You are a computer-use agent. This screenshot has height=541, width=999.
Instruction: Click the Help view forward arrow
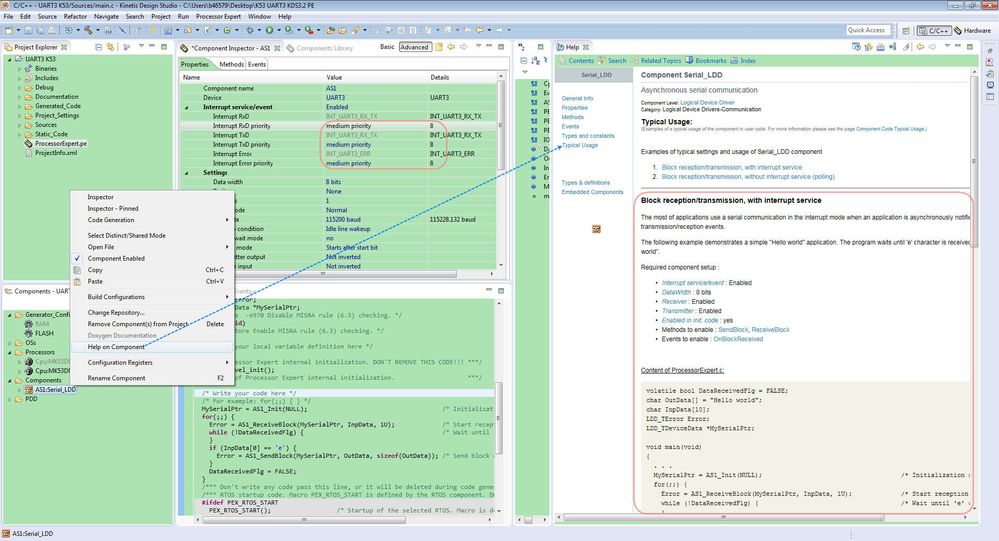coord(932,47)
